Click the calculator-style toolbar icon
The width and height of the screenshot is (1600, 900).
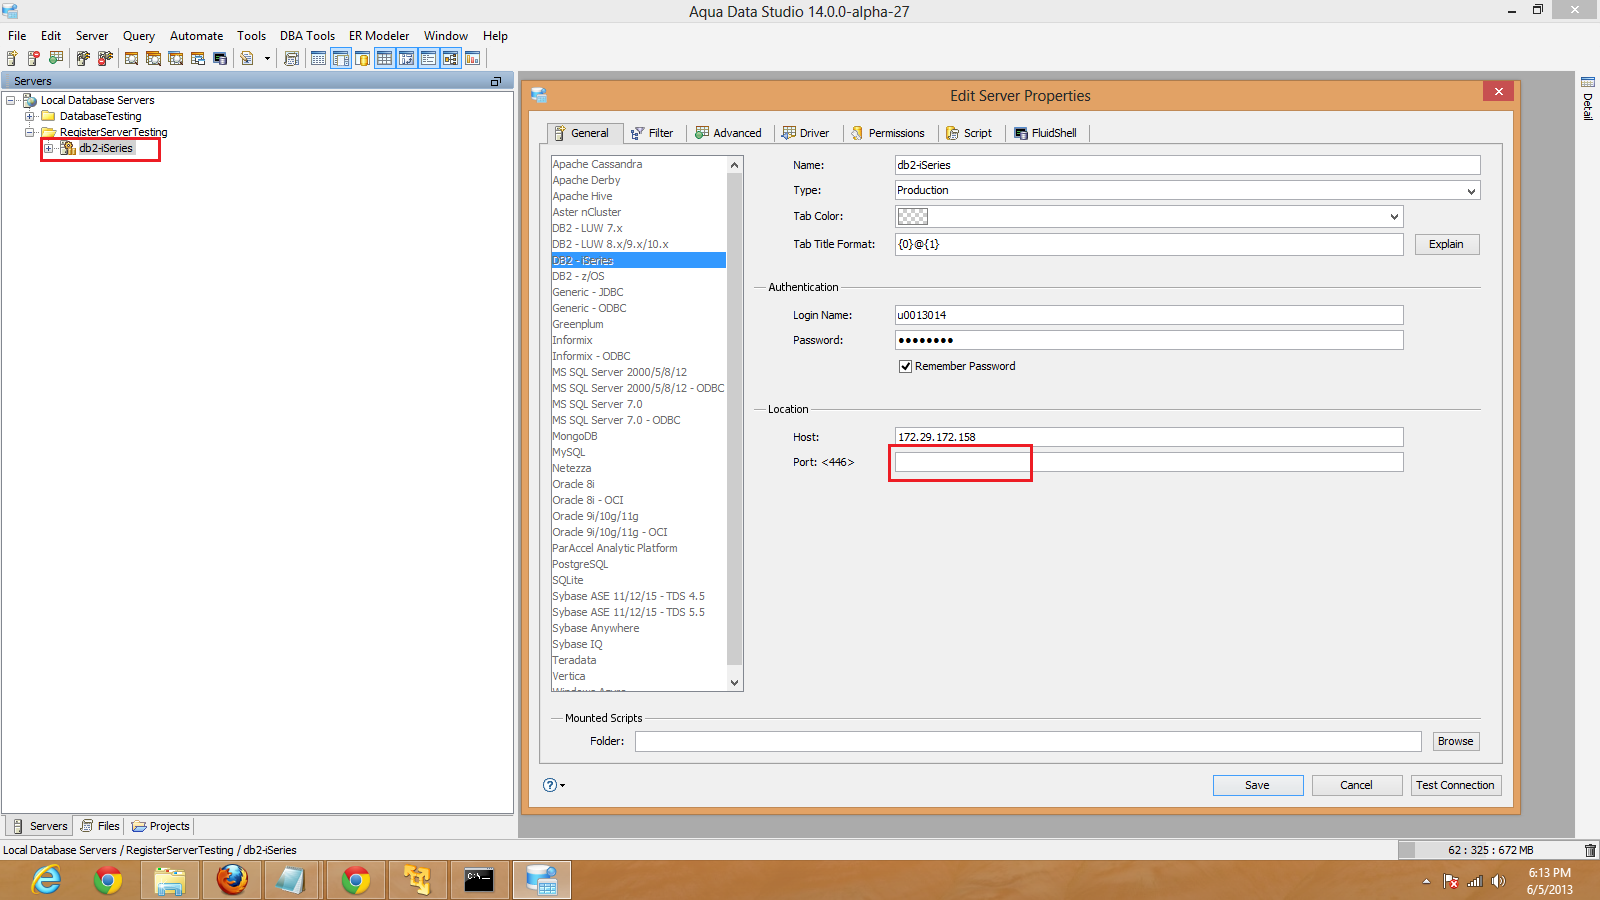(291, 58)
